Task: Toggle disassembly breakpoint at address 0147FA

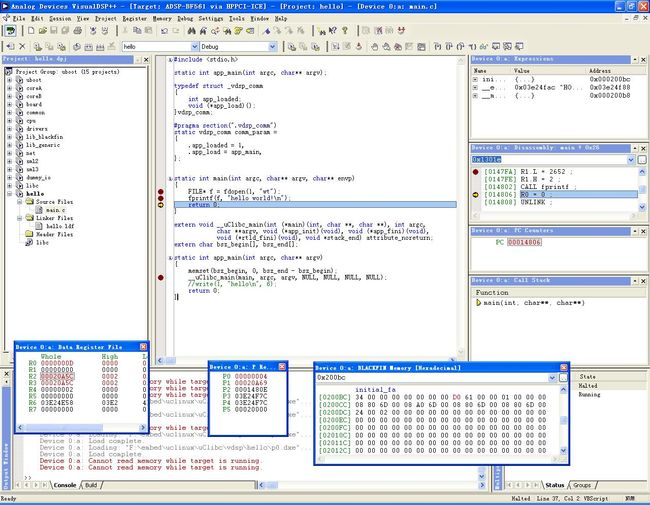Action: pos(475,172)
